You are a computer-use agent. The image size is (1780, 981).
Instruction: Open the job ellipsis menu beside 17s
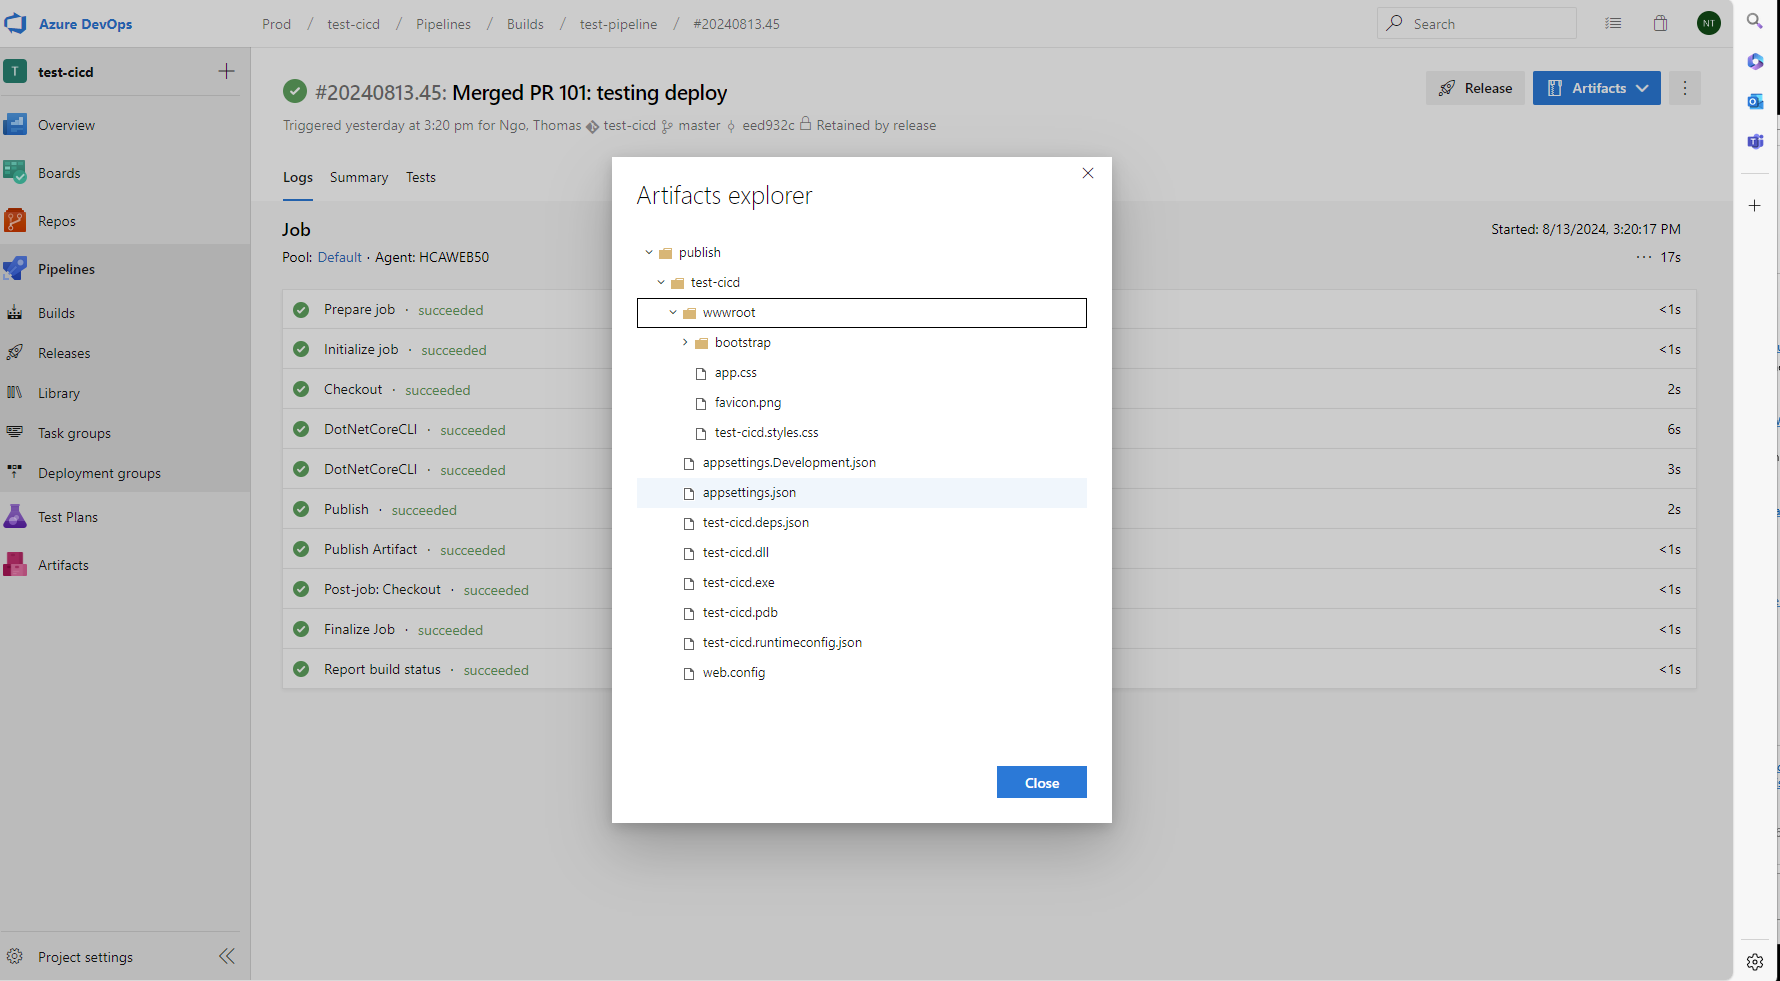[x=1644, y=258]
